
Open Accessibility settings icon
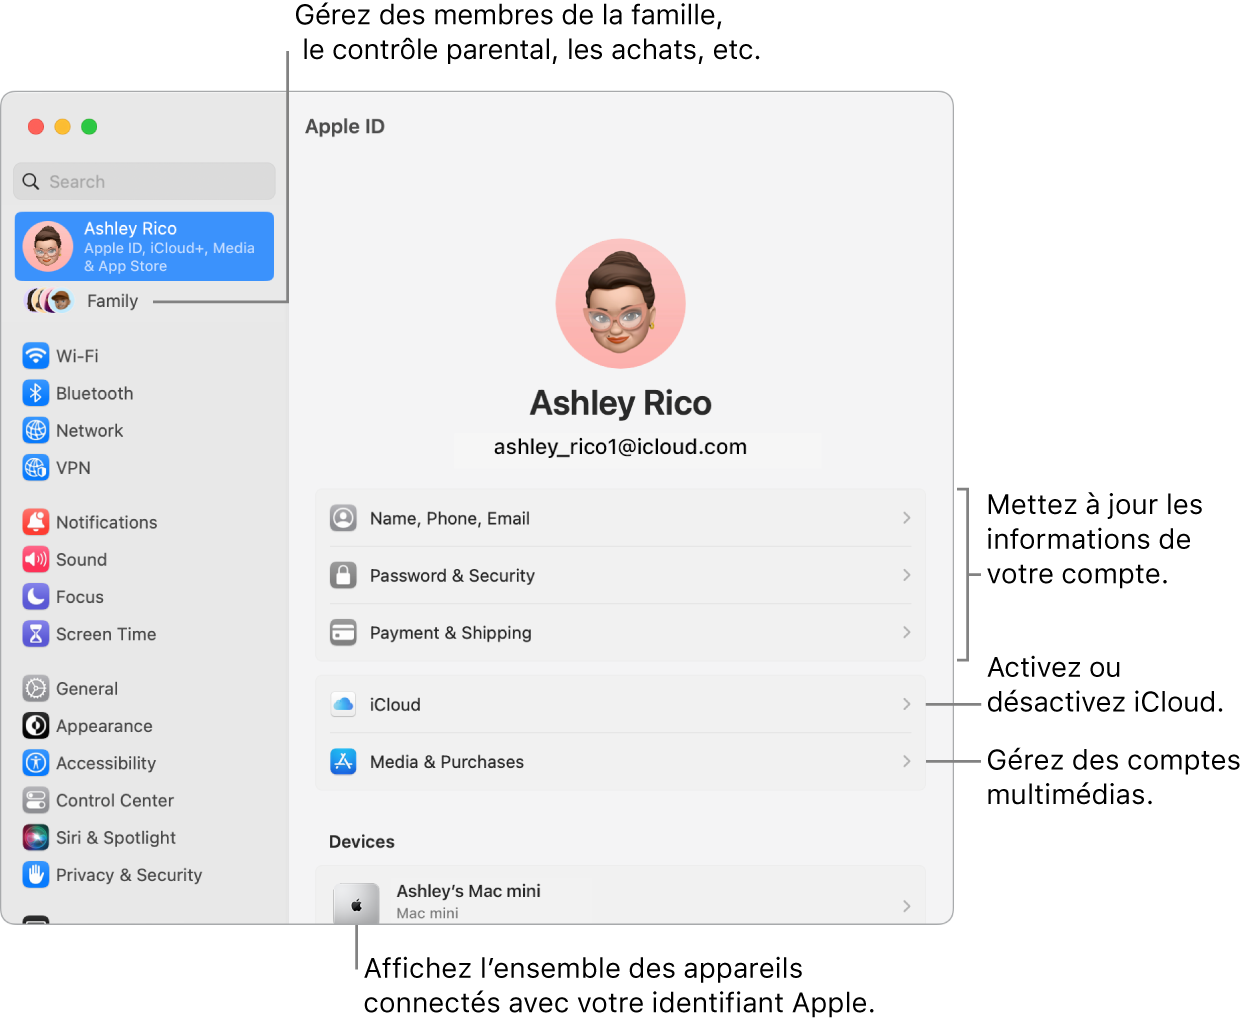[36, 763]
